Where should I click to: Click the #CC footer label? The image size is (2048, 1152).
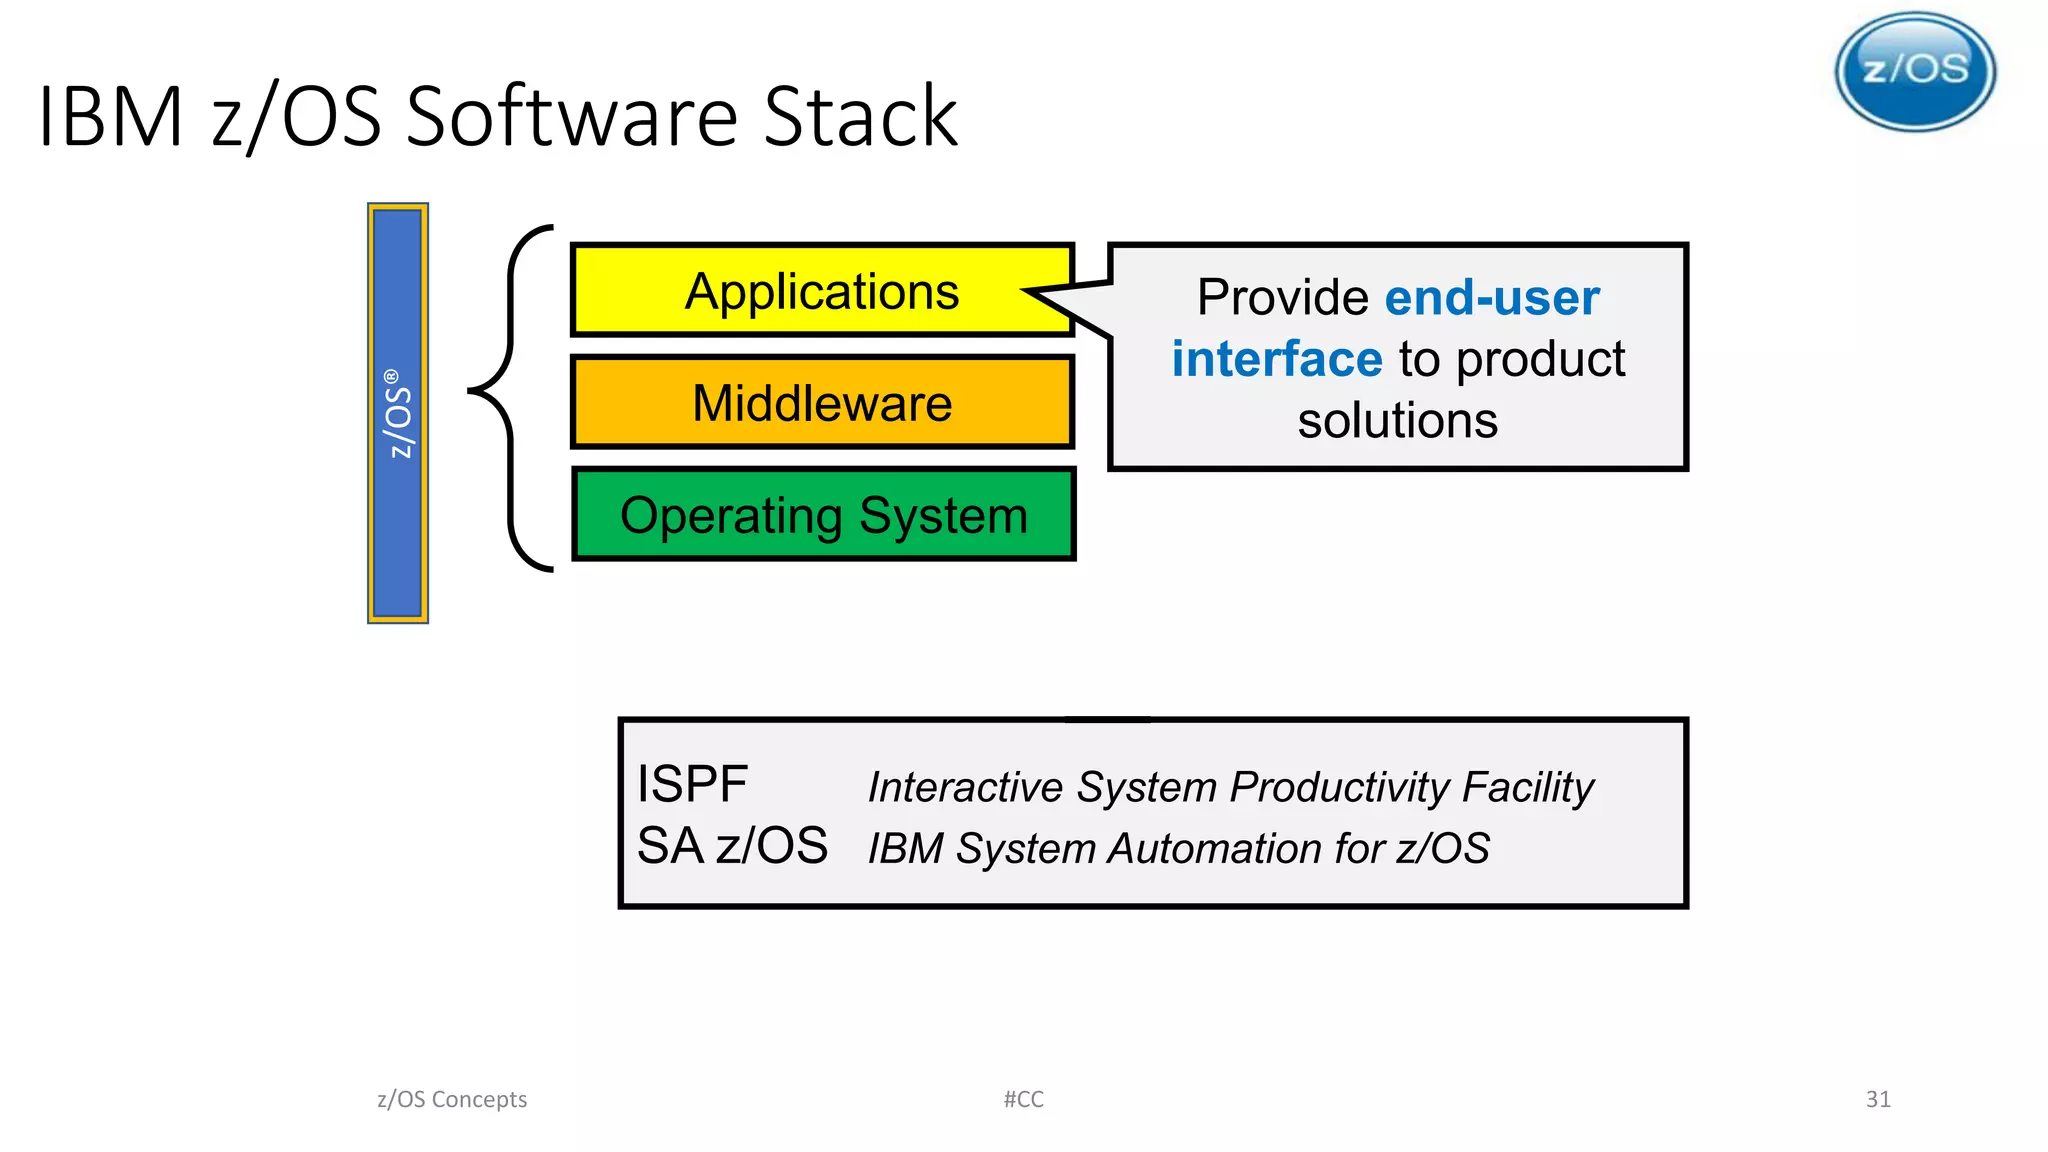coord(1023,1099)
